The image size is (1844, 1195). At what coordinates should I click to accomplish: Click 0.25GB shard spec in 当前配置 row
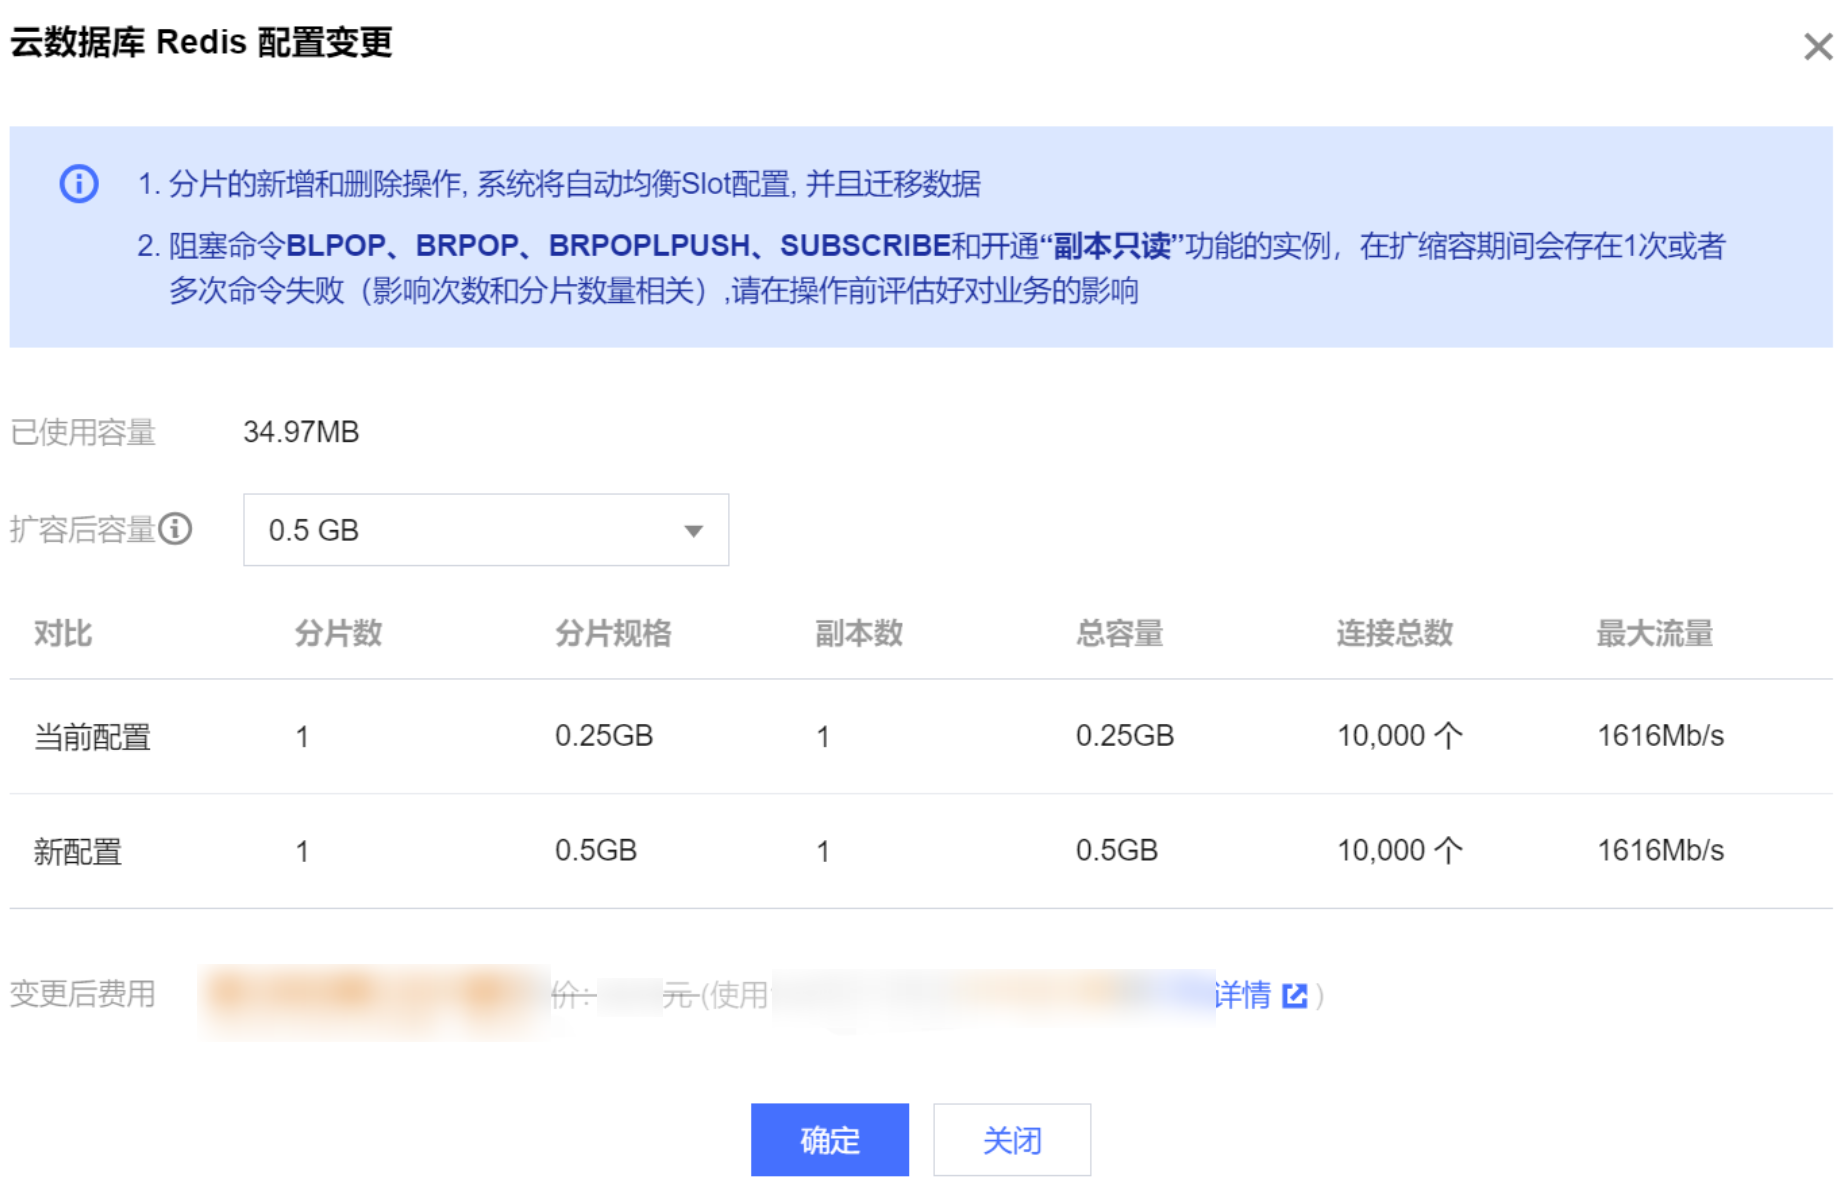pyautogui.click(x=604, y=736)
